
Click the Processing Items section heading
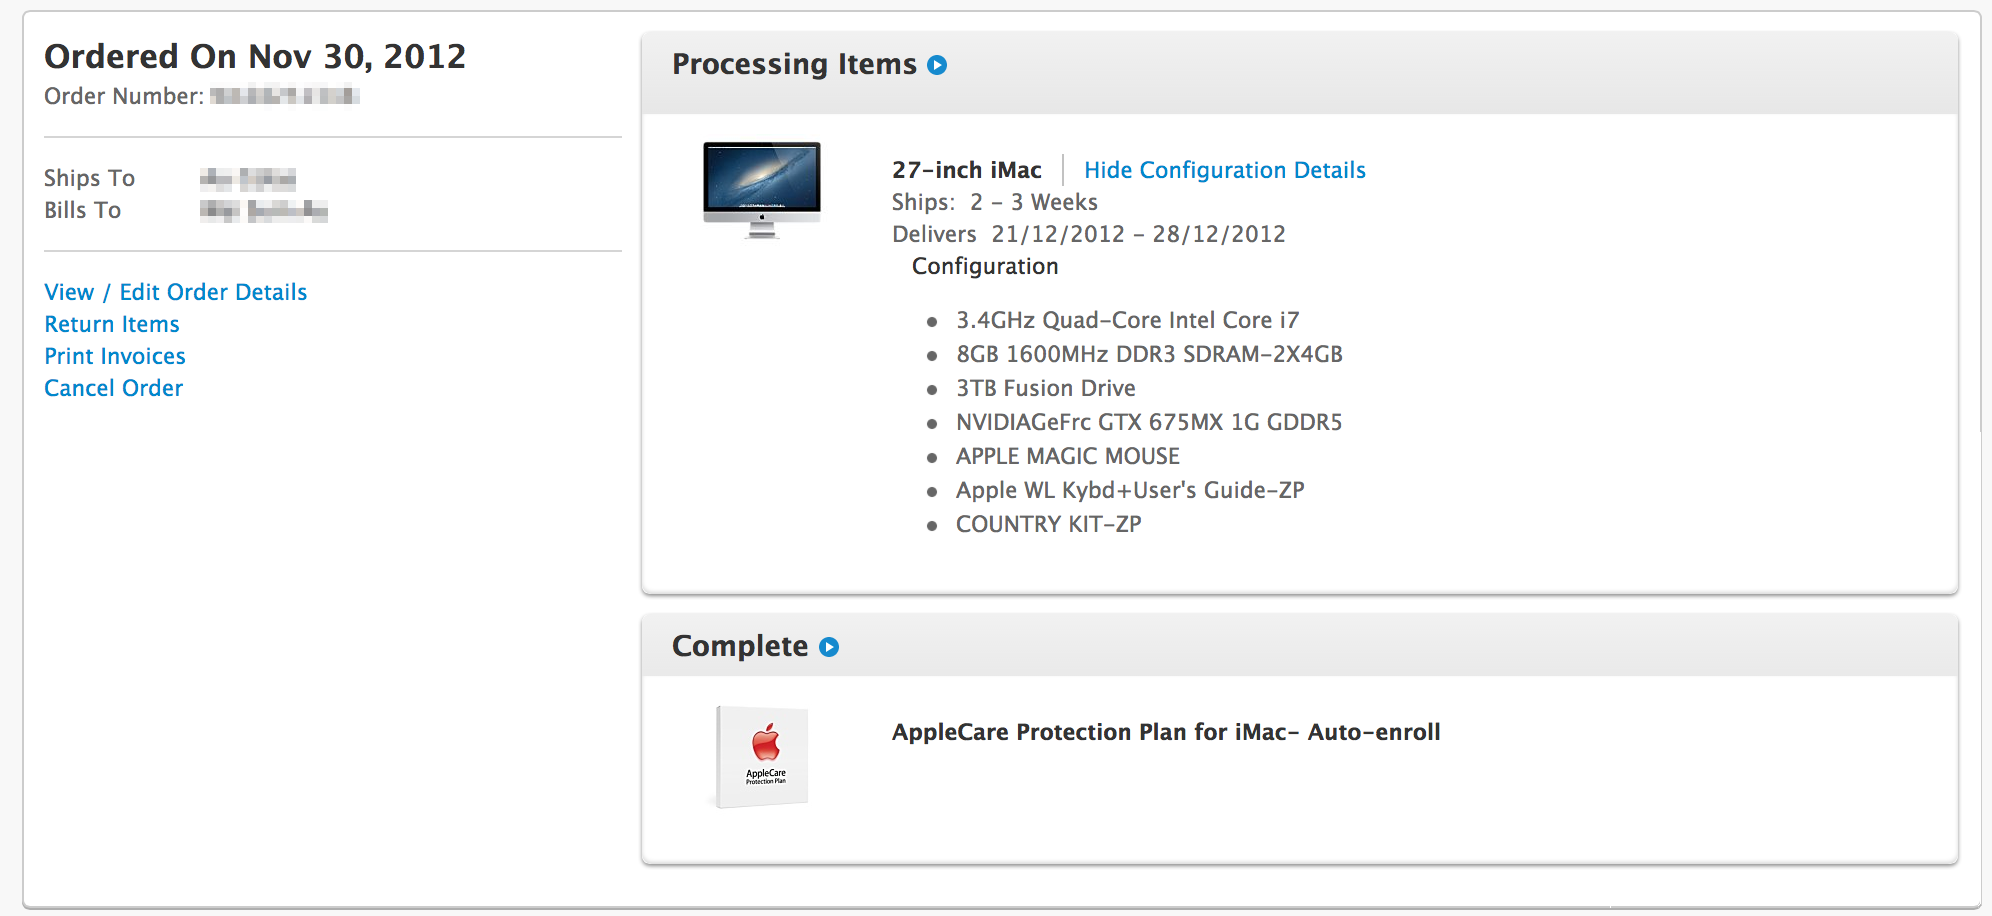(794, 64)
